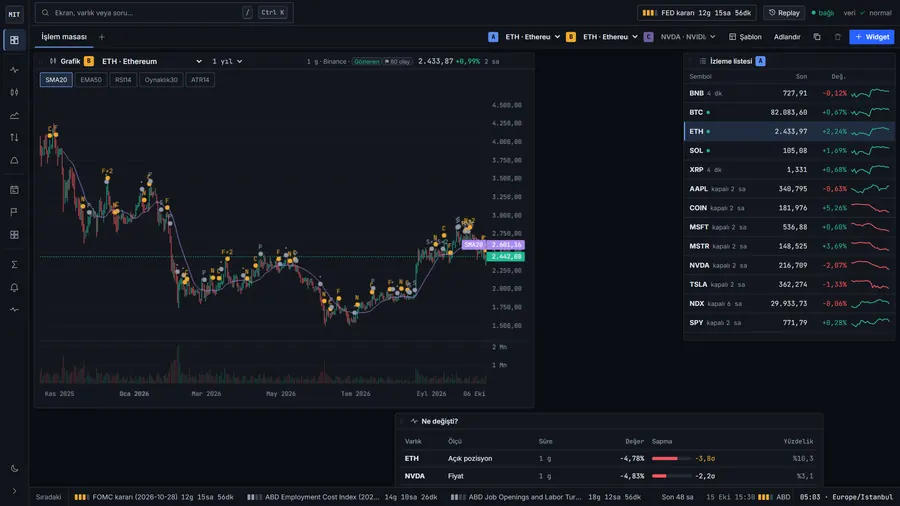Expand the sidebar with the chevron arrow
This screenshot has width=900, height=506.
click(14, 491)
